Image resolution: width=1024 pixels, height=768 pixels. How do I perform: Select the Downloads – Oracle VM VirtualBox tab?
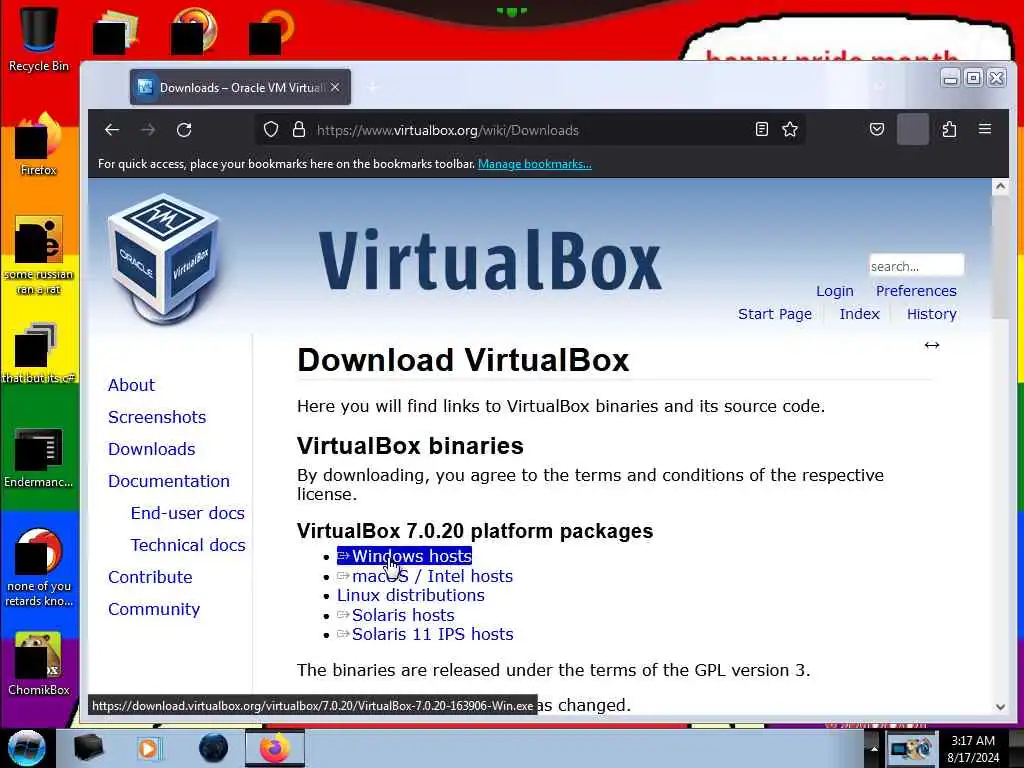(240, 87)
